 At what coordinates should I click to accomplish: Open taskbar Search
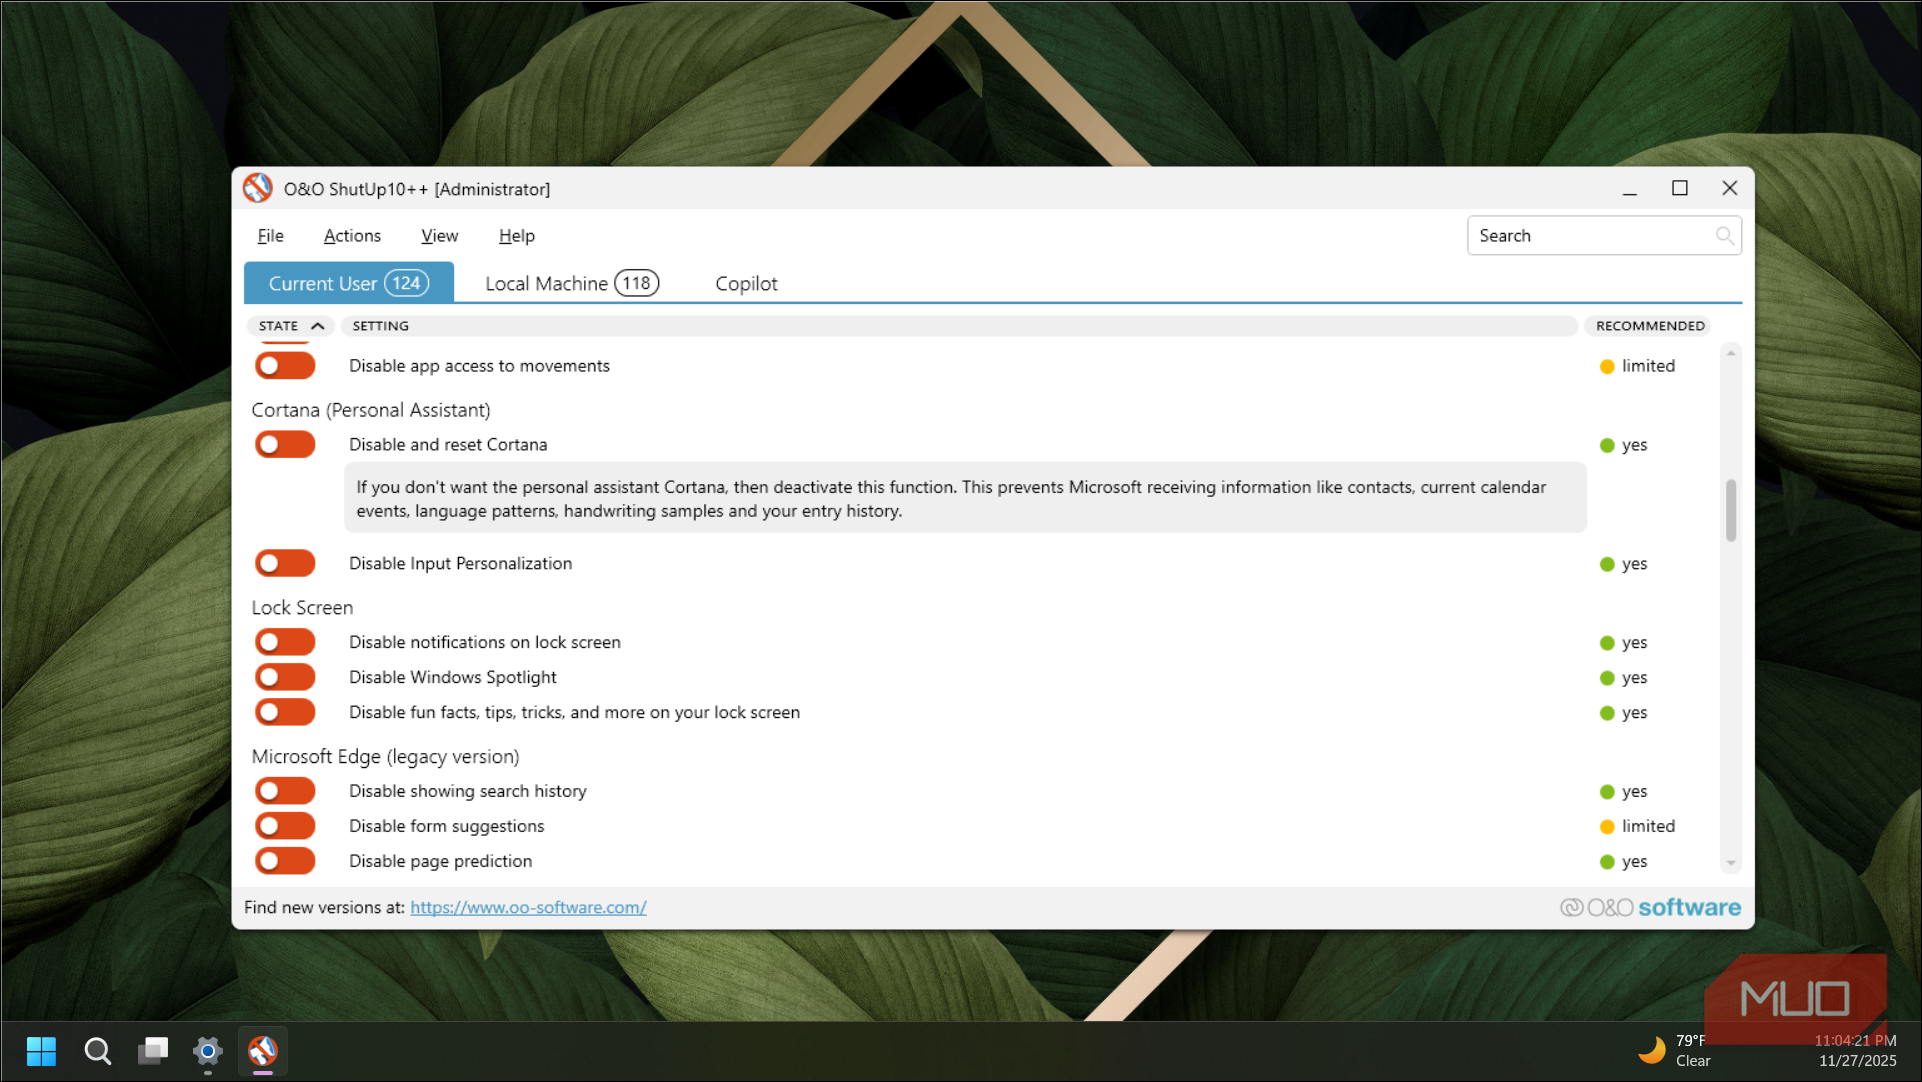click(x=97, y=1051)
